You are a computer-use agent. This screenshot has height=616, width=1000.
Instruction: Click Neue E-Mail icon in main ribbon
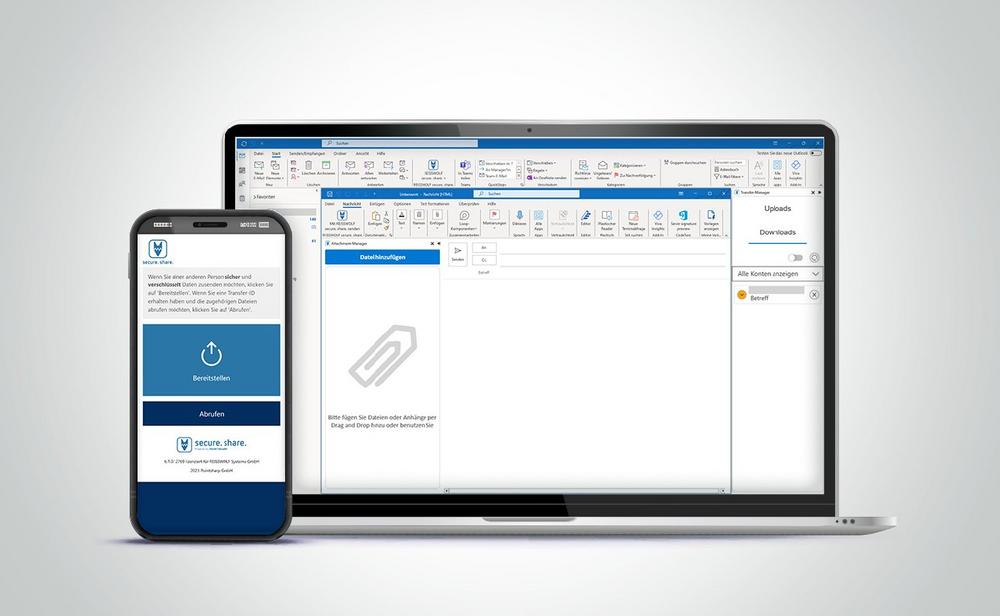[259, 166]
